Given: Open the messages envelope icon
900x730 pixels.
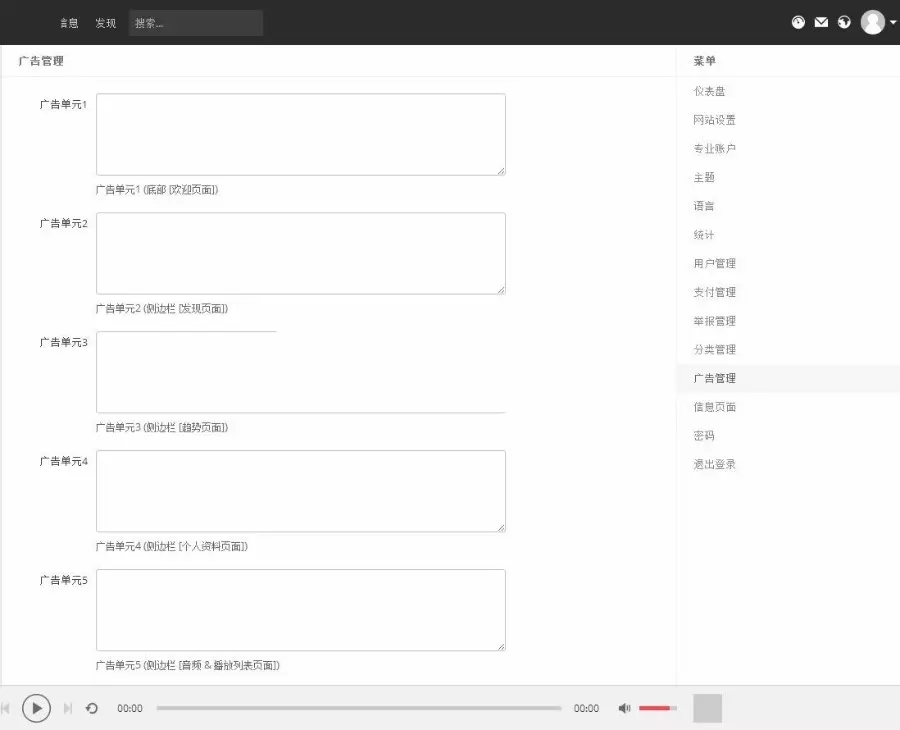Looking at the screenshot, I should (821, 22).
